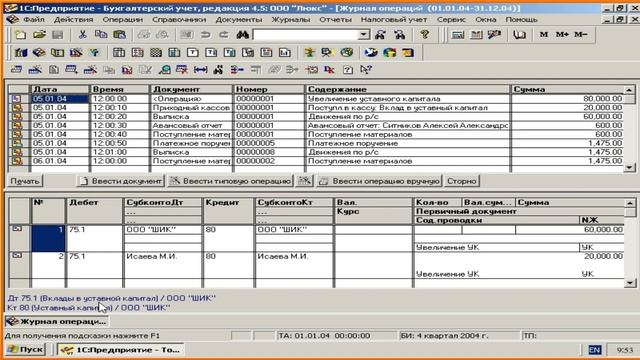Viewport: 640px width, 360px height.
Task: Click the Dt/Kt entries icon in journal toolbar
Action: [x=329, y=70]
